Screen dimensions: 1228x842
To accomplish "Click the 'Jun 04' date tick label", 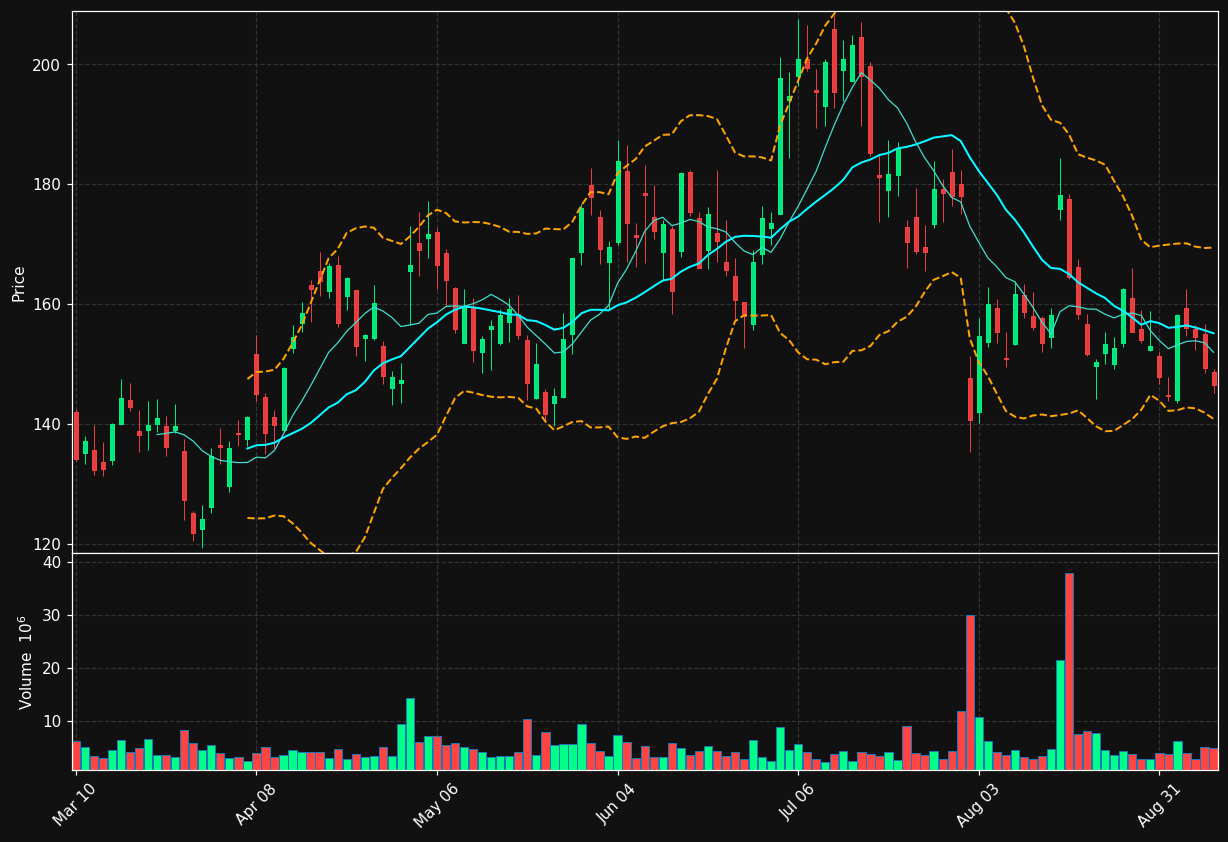I will pos(617,804).
